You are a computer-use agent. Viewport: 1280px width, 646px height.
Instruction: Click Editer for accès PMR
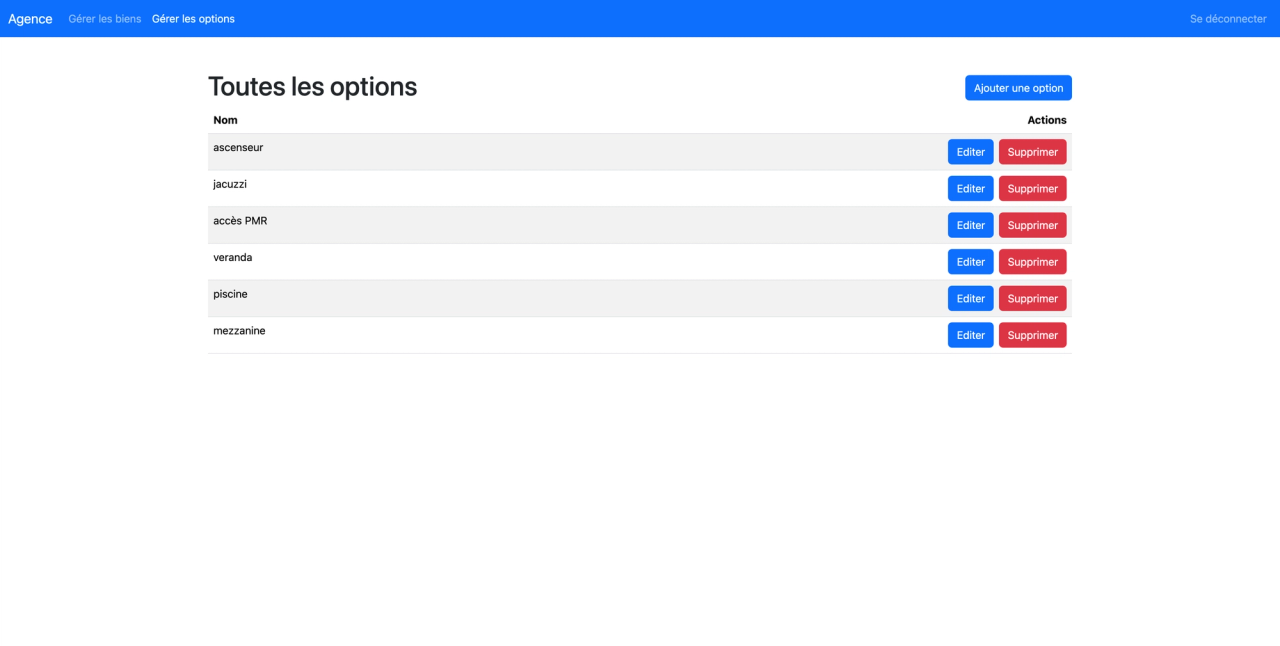970,225
